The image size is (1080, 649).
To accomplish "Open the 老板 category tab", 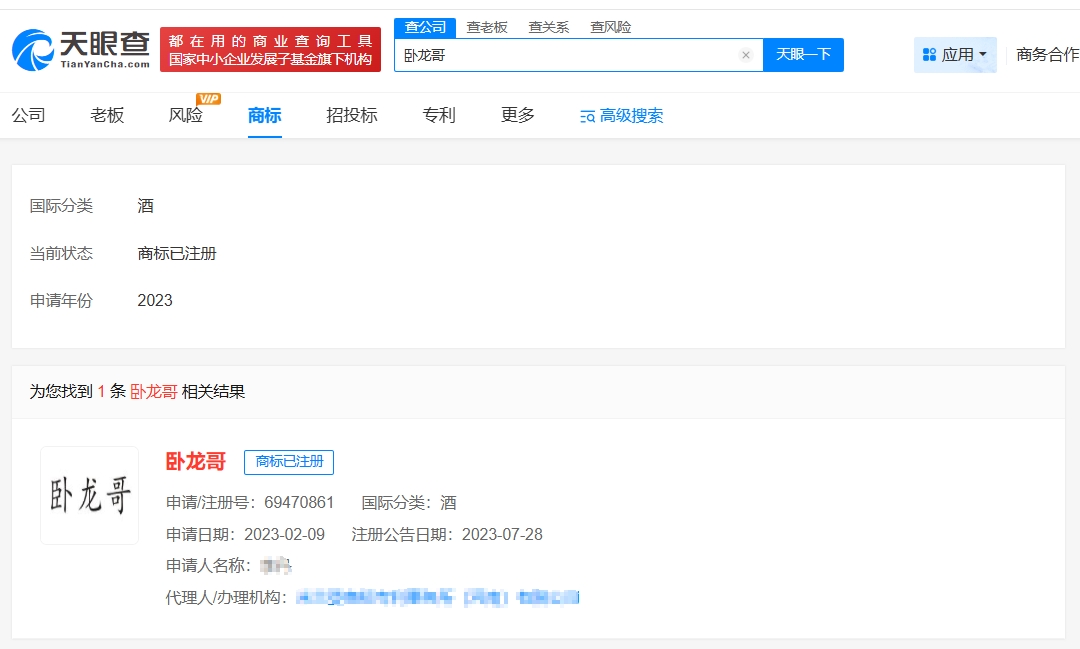I will coord(107,115).
